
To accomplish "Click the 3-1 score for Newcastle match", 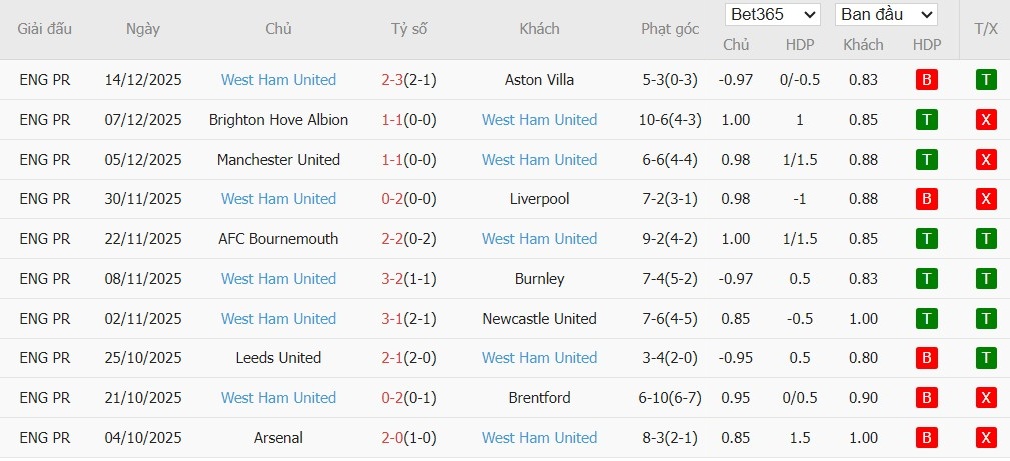I will pos(391,319).
